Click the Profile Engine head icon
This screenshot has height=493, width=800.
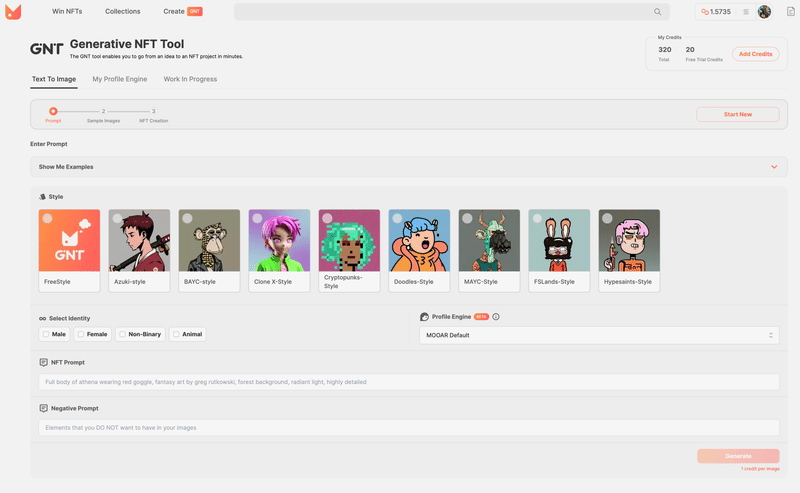(x=424, y=317)
